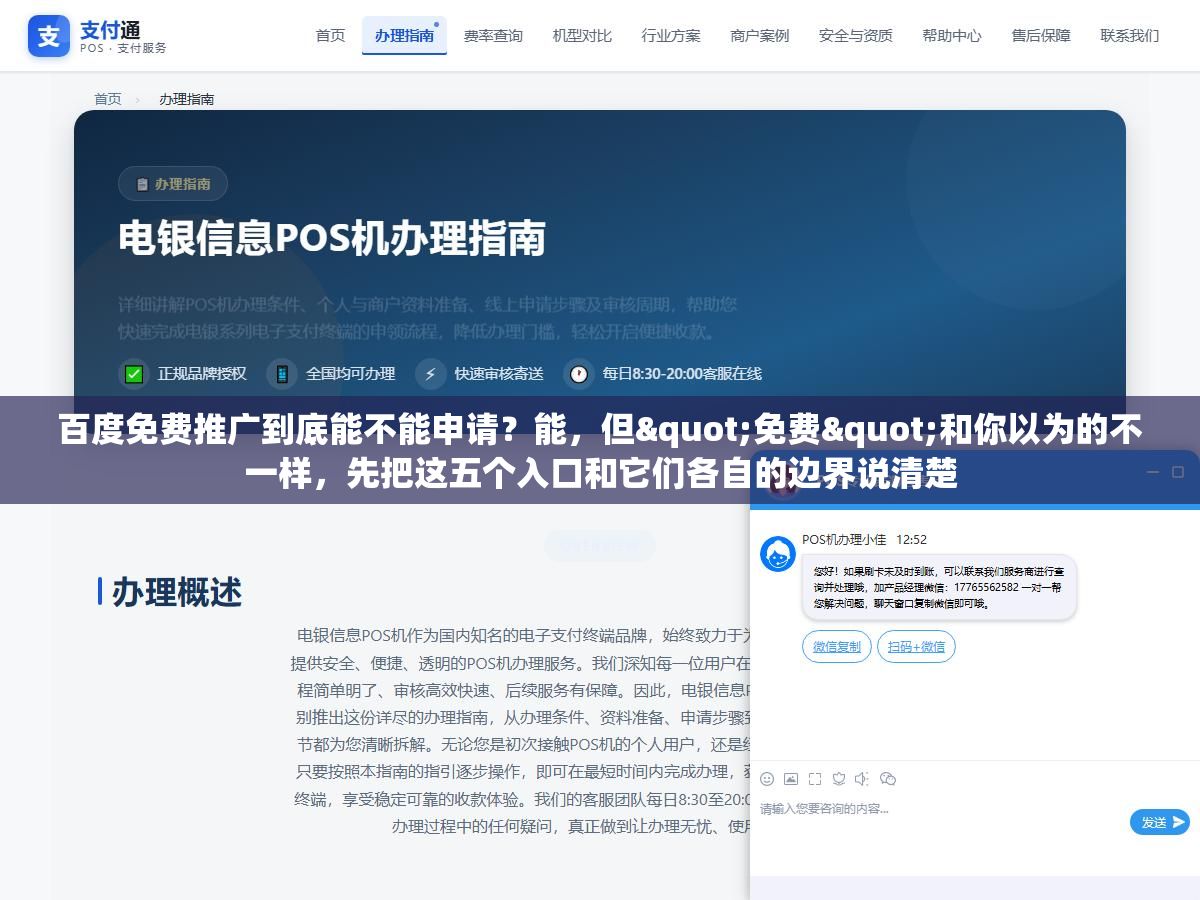Screen dimensions: 1200x900
Task: Click the lightning icon beside 快速审核寄送
Action: pyautogui.click(x=431, y=374)
